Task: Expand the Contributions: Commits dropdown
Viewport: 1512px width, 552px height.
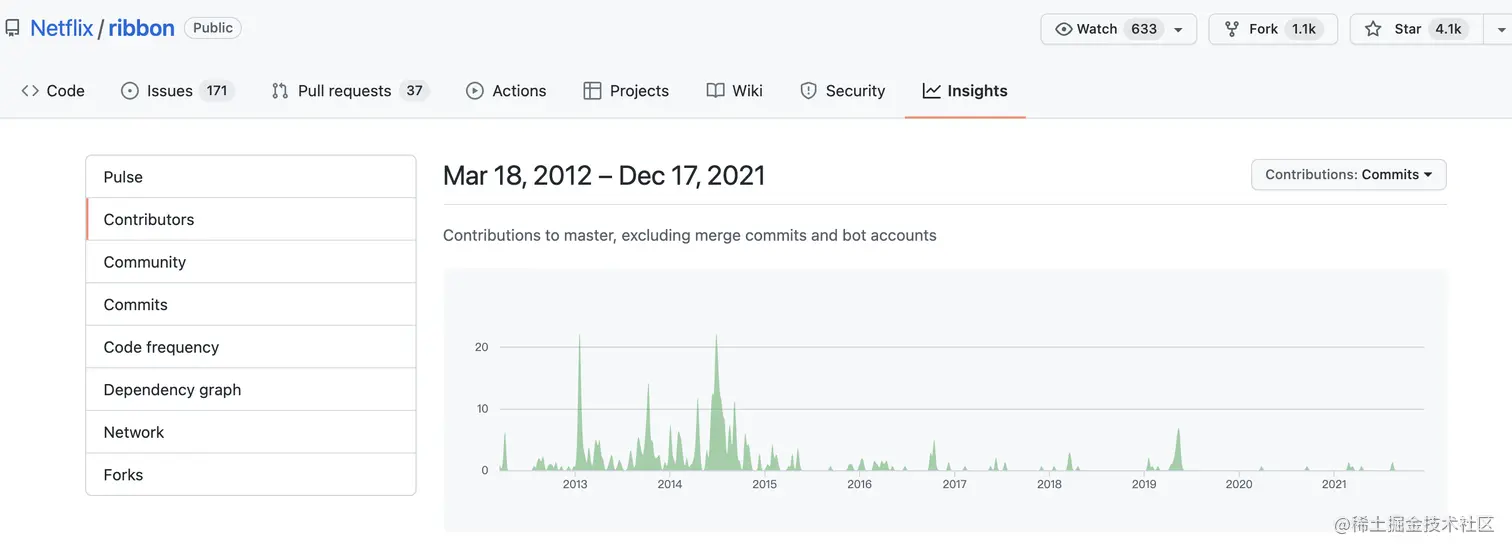Action: (1348, 175)
